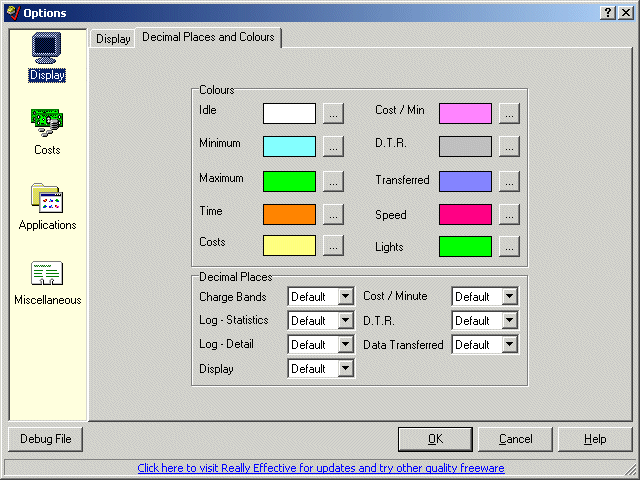The height and width of the screenshot is (480, 640).
Task: Expand the Cost / Minute decimal dropdown
Action: (x=509, y=296)
